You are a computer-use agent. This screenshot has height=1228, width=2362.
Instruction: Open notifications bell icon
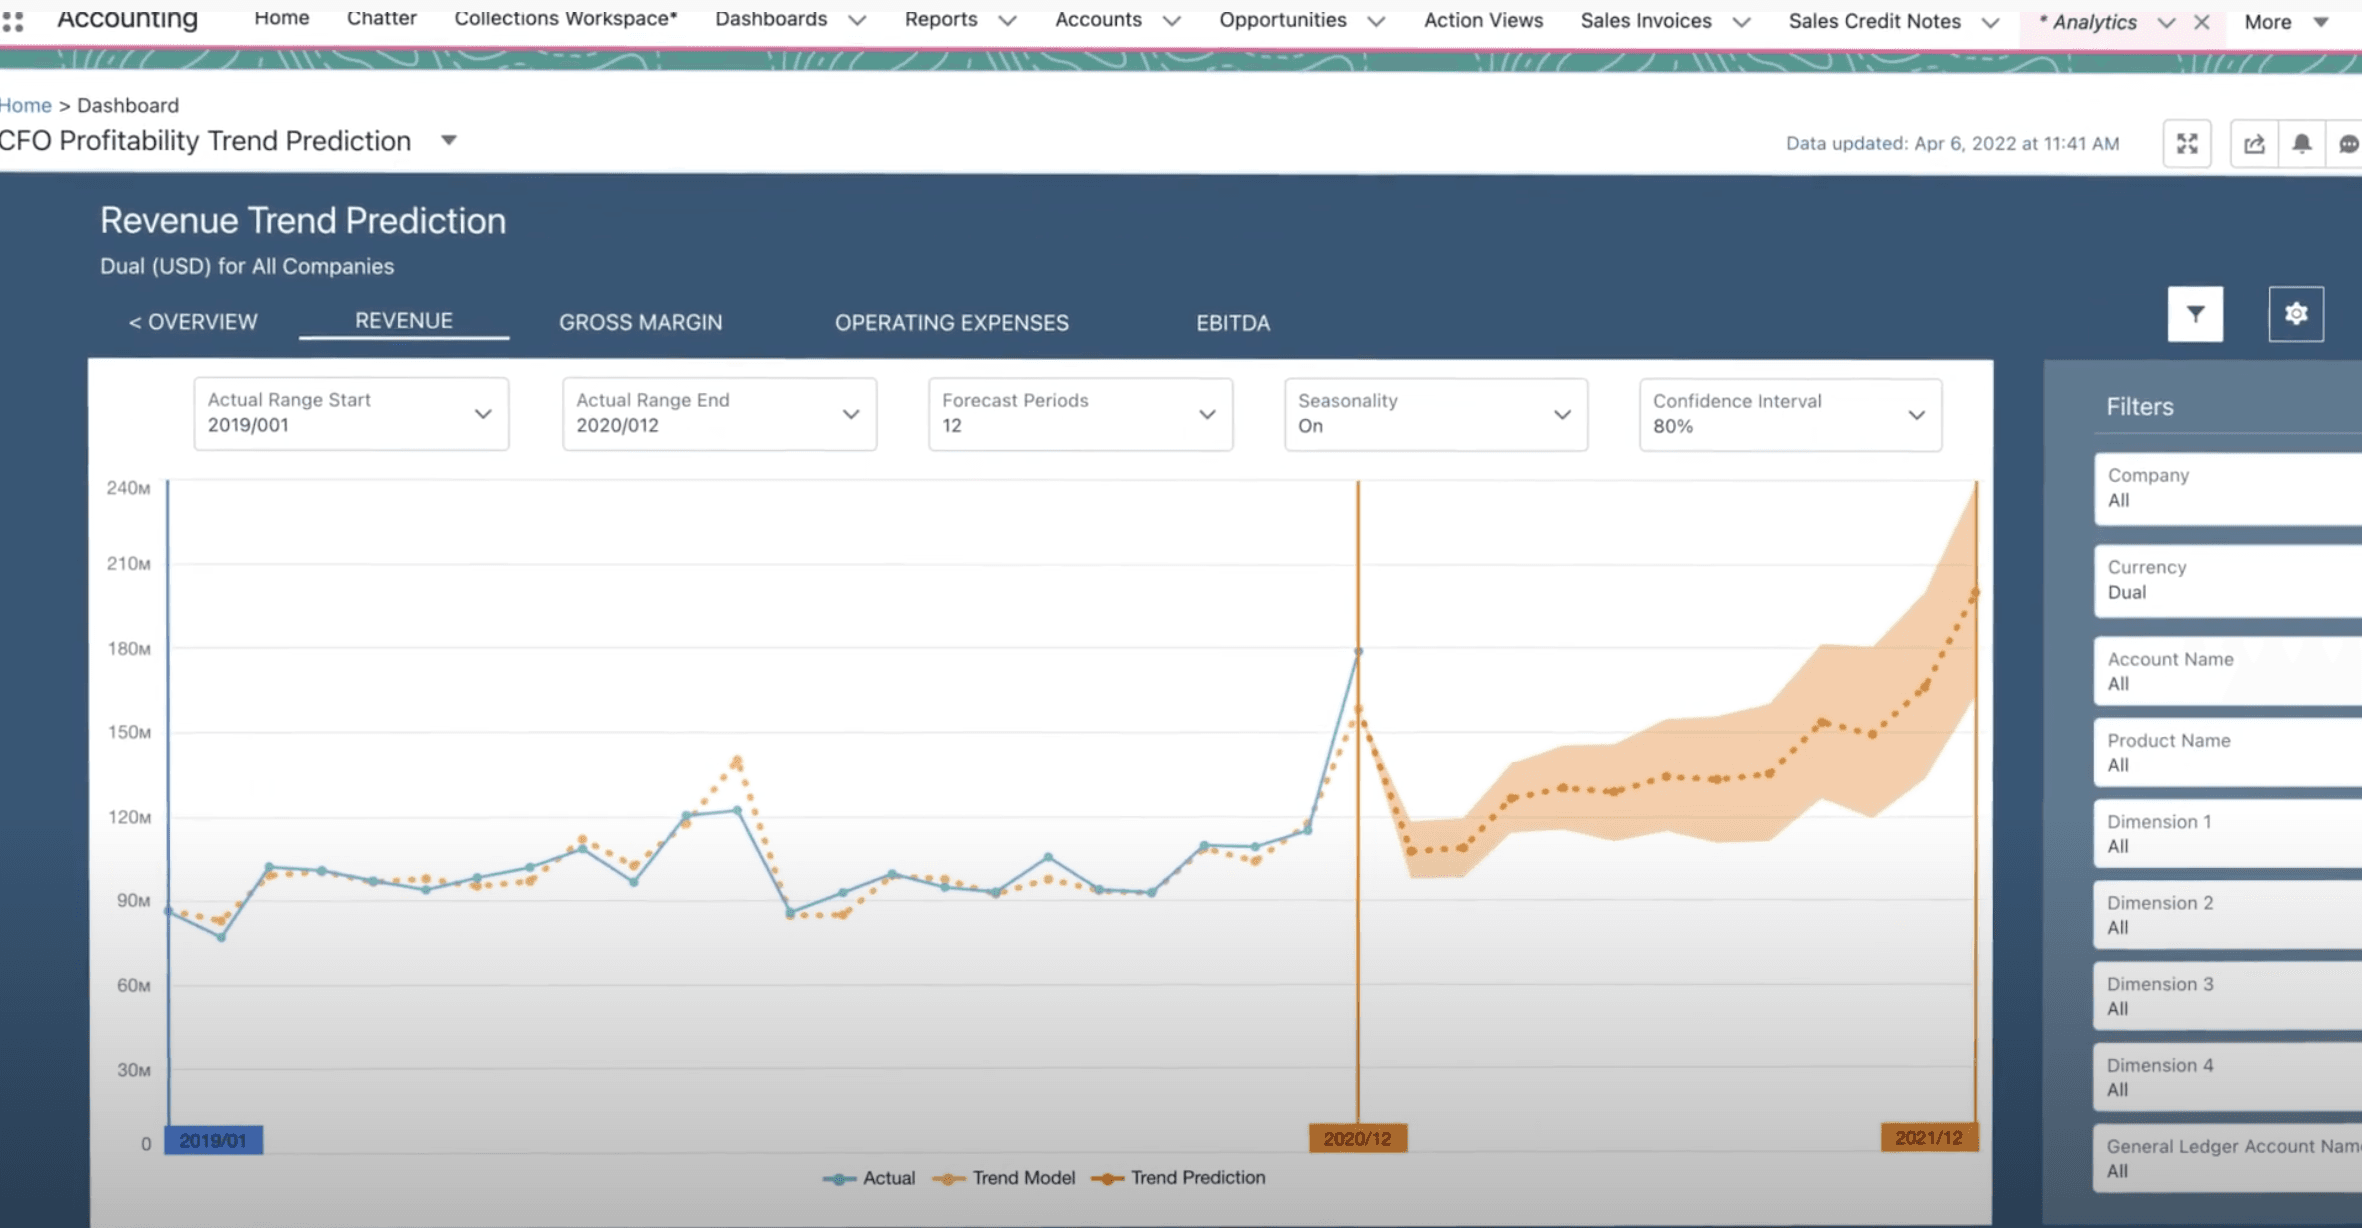pos(2301,144)
